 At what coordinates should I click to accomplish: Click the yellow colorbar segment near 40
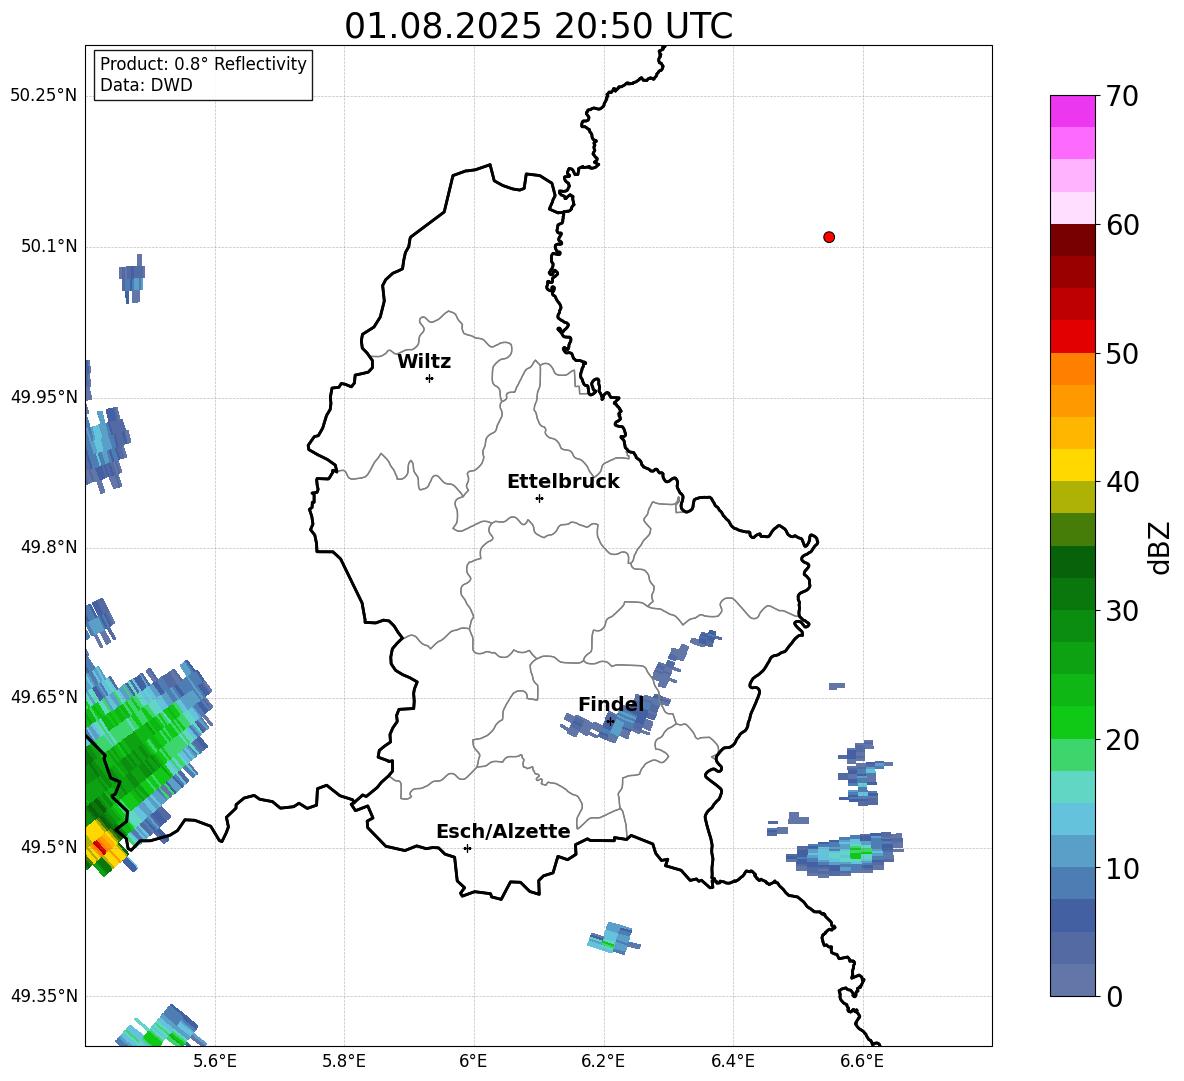coord(1073,465)
